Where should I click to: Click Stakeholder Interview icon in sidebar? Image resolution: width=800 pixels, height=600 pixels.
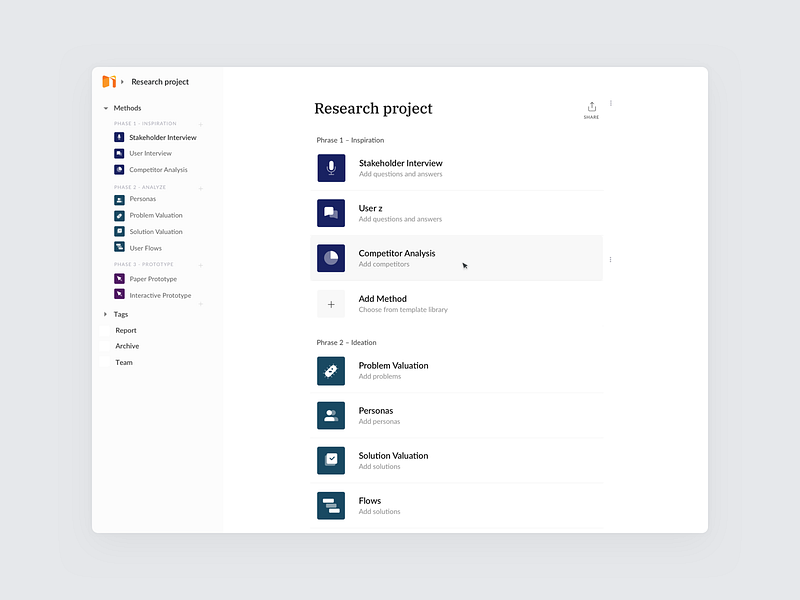[119, 137]
